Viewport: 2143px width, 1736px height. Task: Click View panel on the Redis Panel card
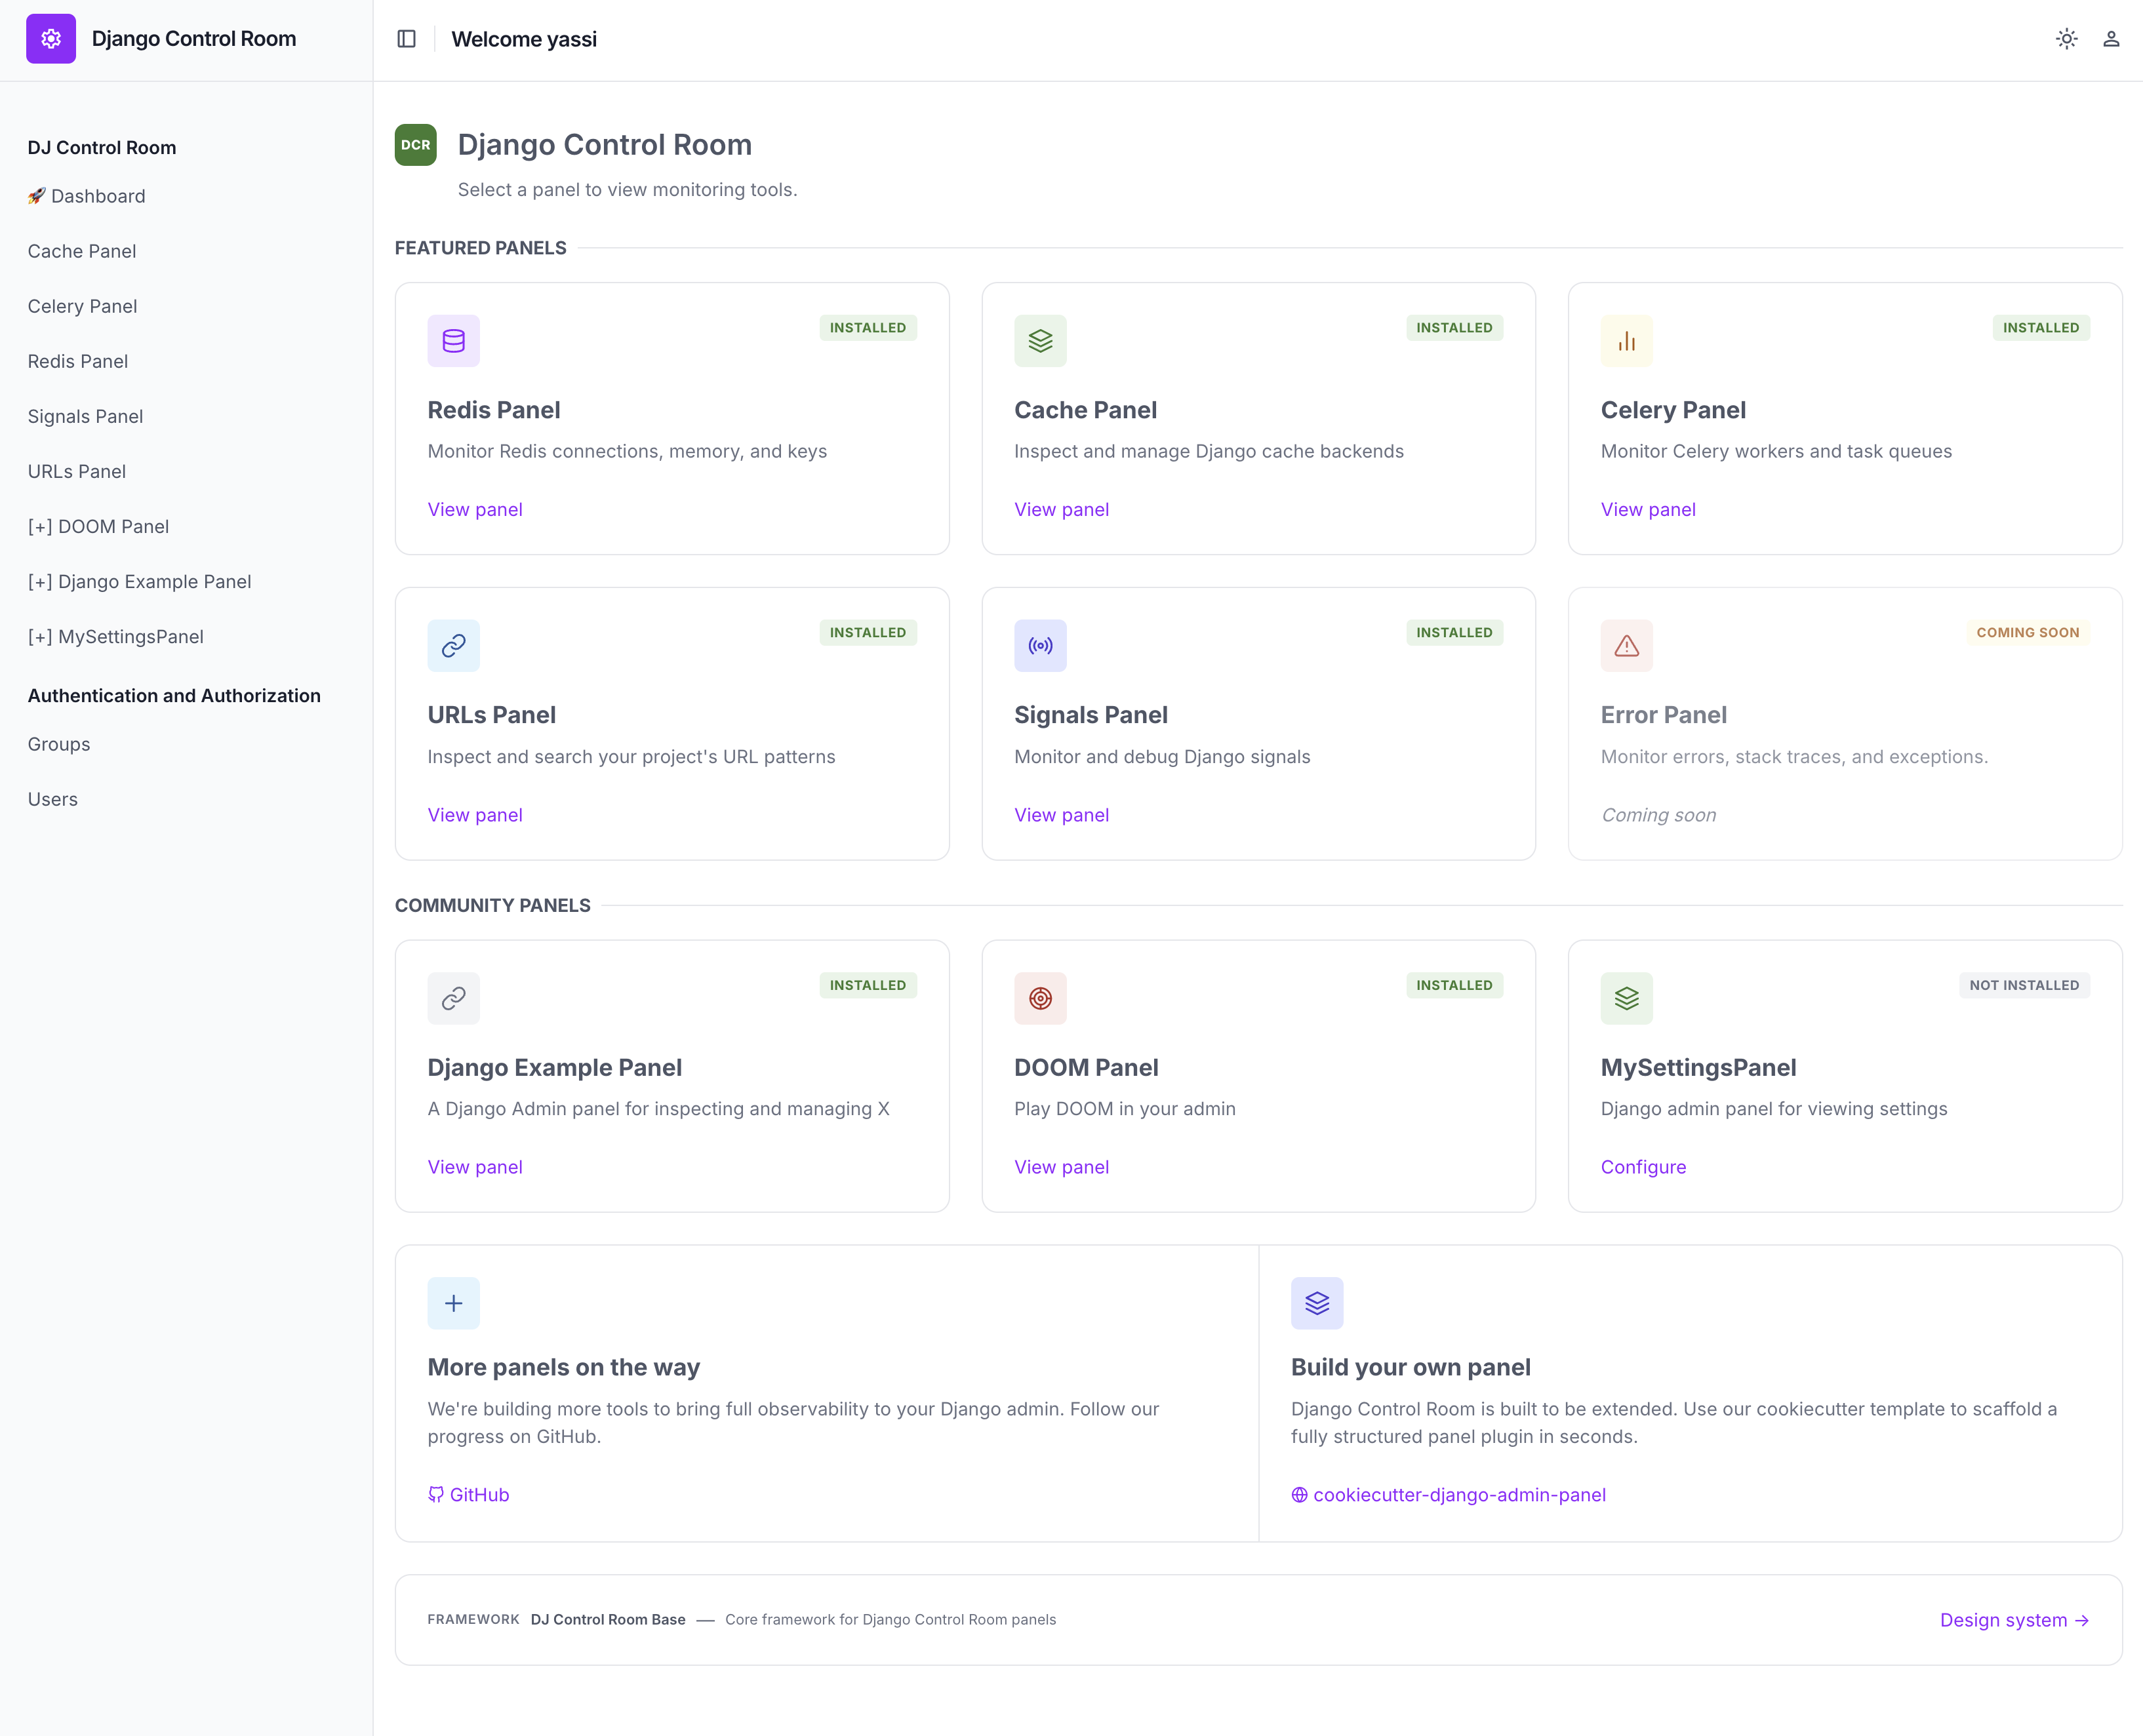pos(475,510)
